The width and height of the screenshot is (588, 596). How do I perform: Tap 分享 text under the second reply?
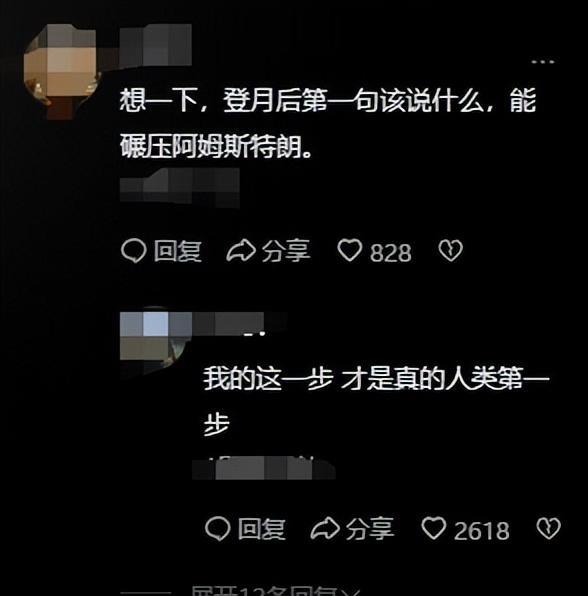pyautogui.click(x=370, y=529)
